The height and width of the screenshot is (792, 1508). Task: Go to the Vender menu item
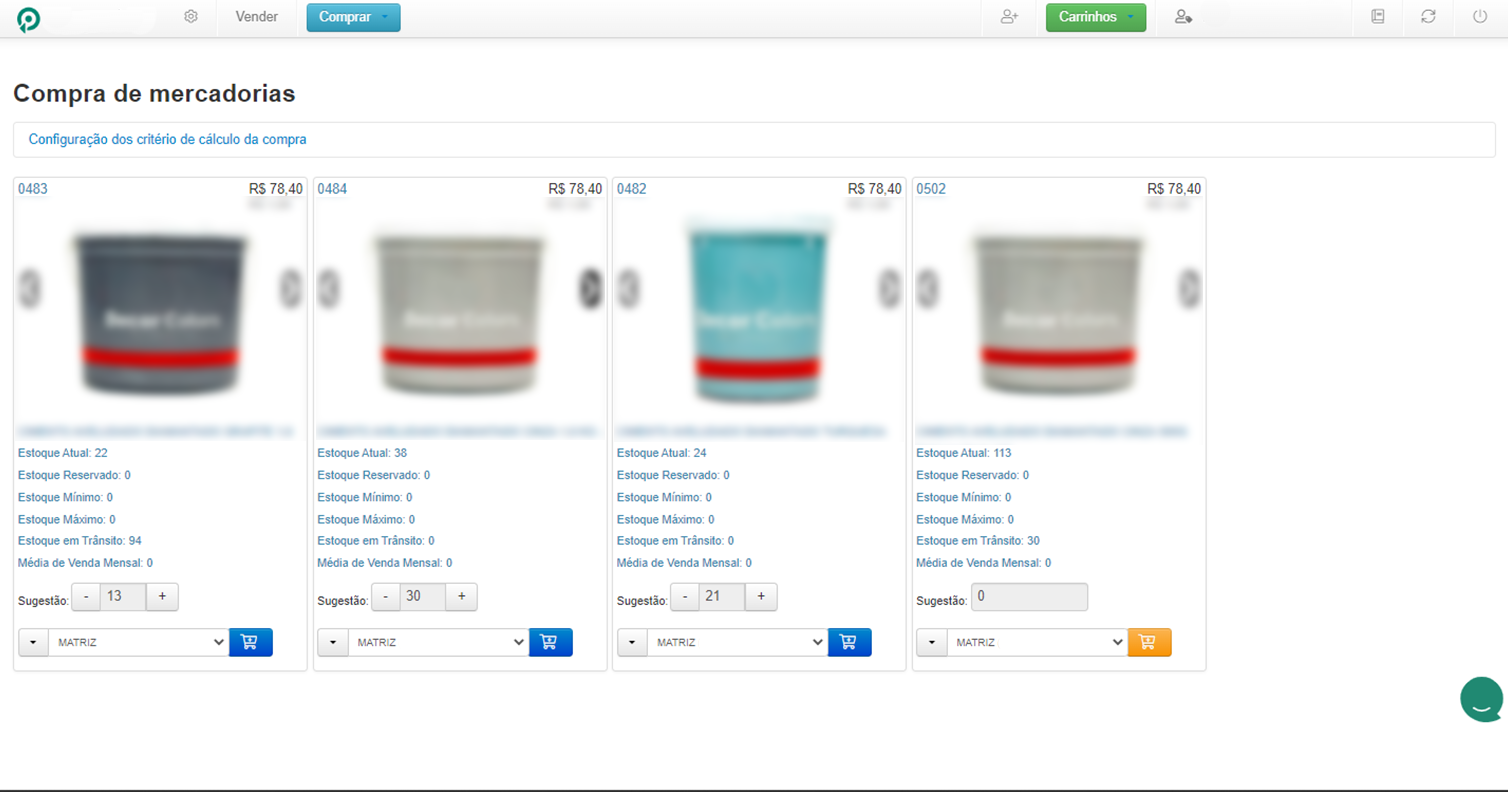(x=256, y=17)
